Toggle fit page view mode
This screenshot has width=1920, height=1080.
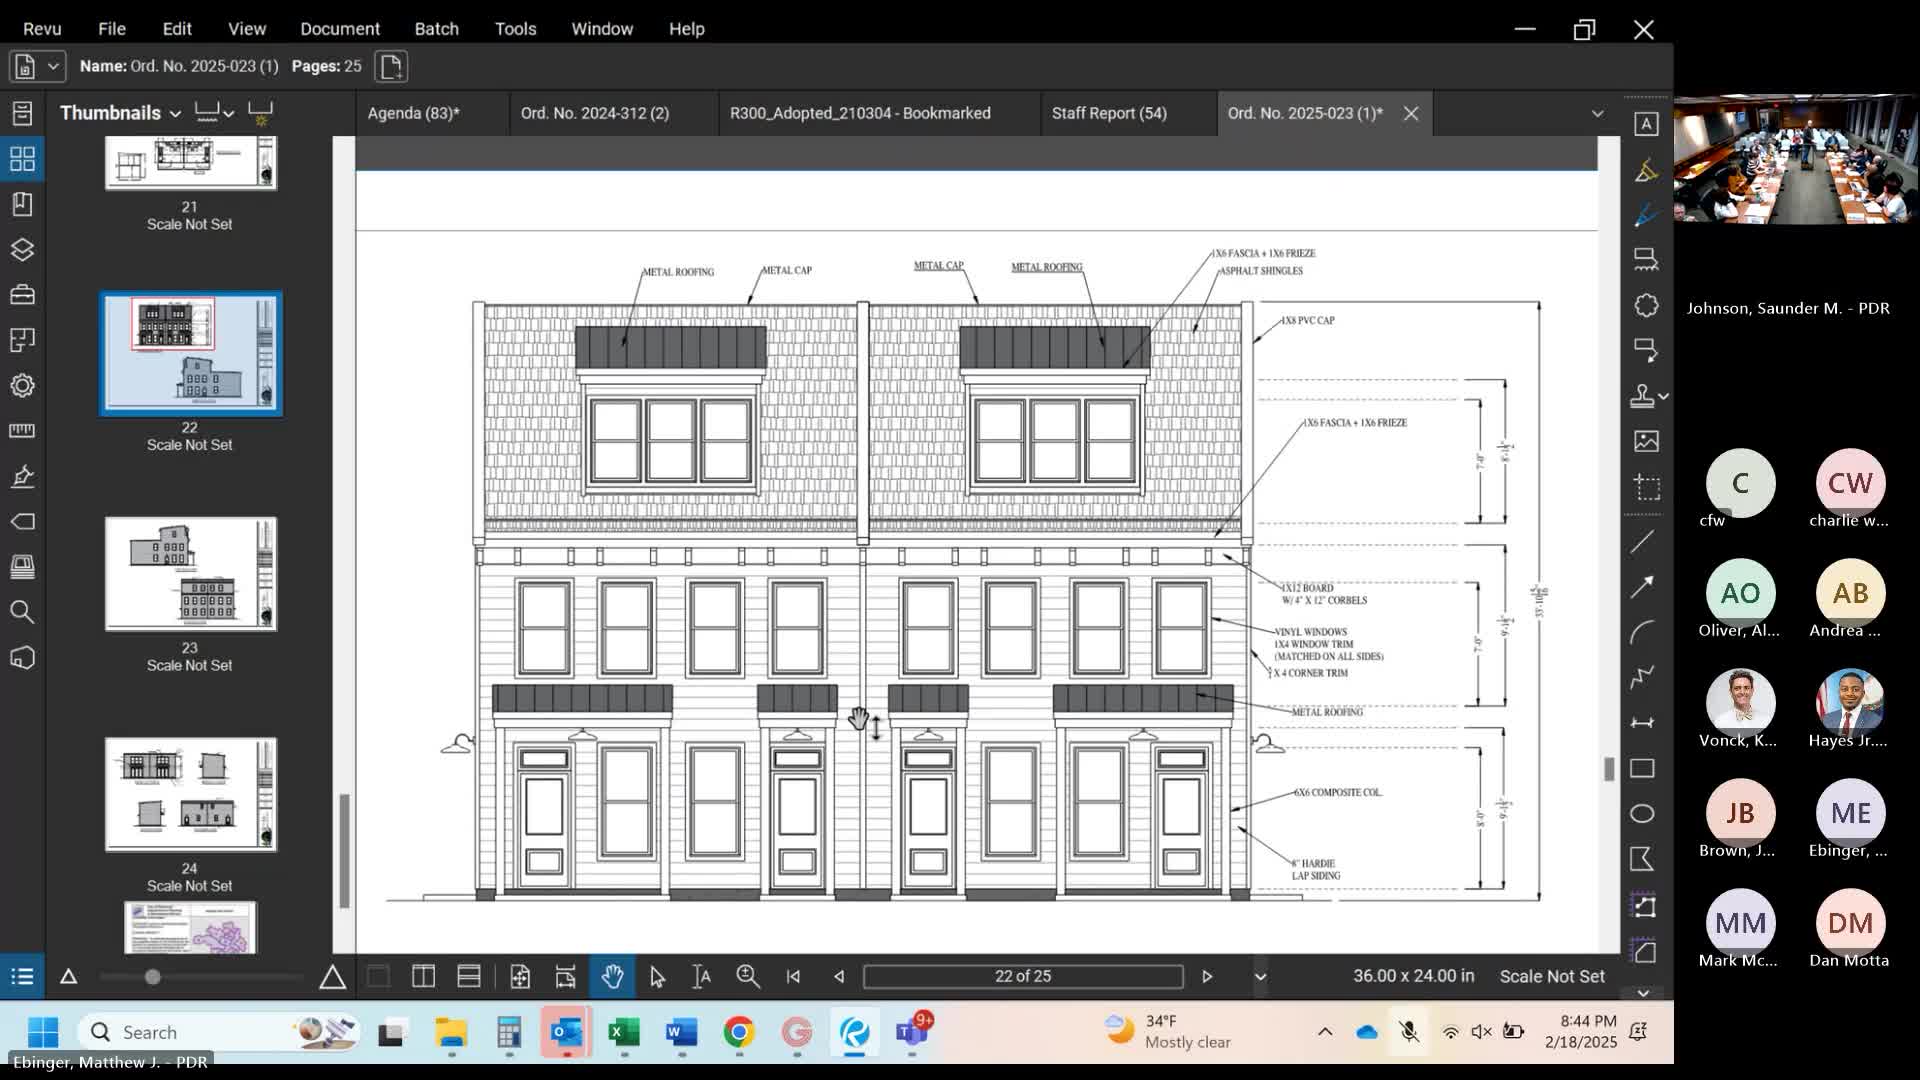click(521, 977)
